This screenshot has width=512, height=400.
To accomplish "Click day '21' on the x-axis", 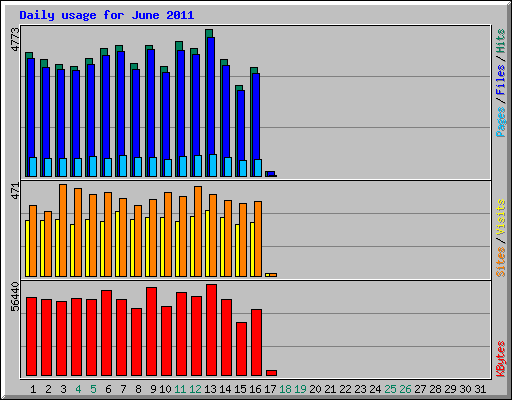I will [x=330, y=389].
